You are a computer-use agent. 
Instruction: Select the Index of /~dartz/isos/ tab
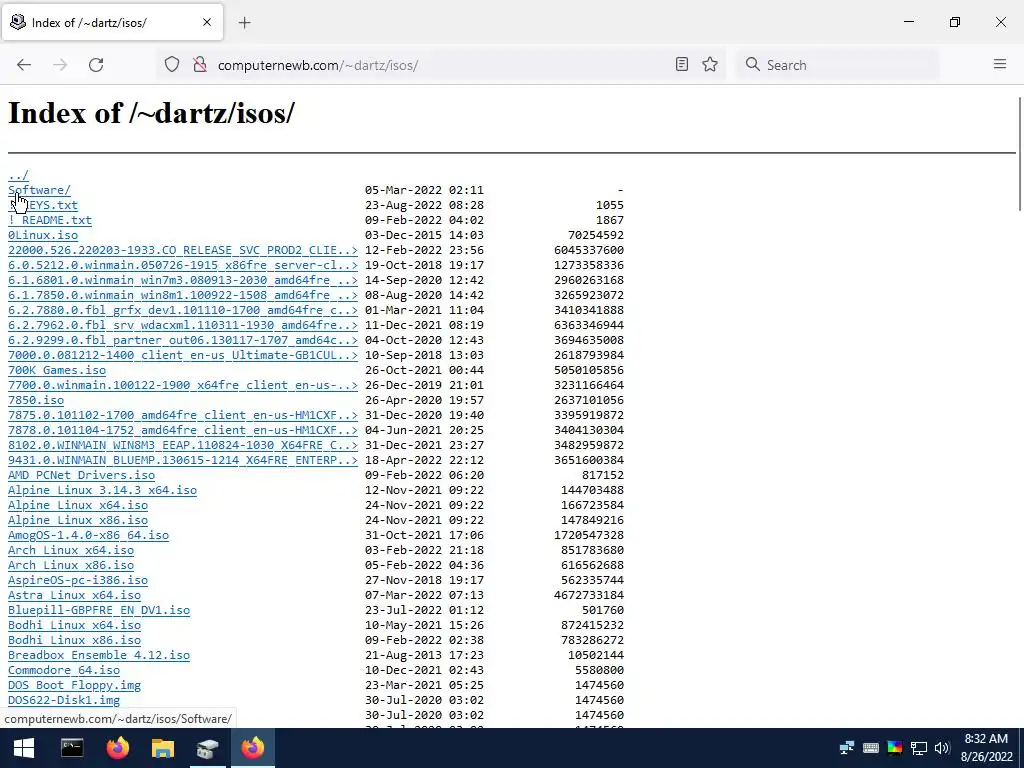pos(112,22)
